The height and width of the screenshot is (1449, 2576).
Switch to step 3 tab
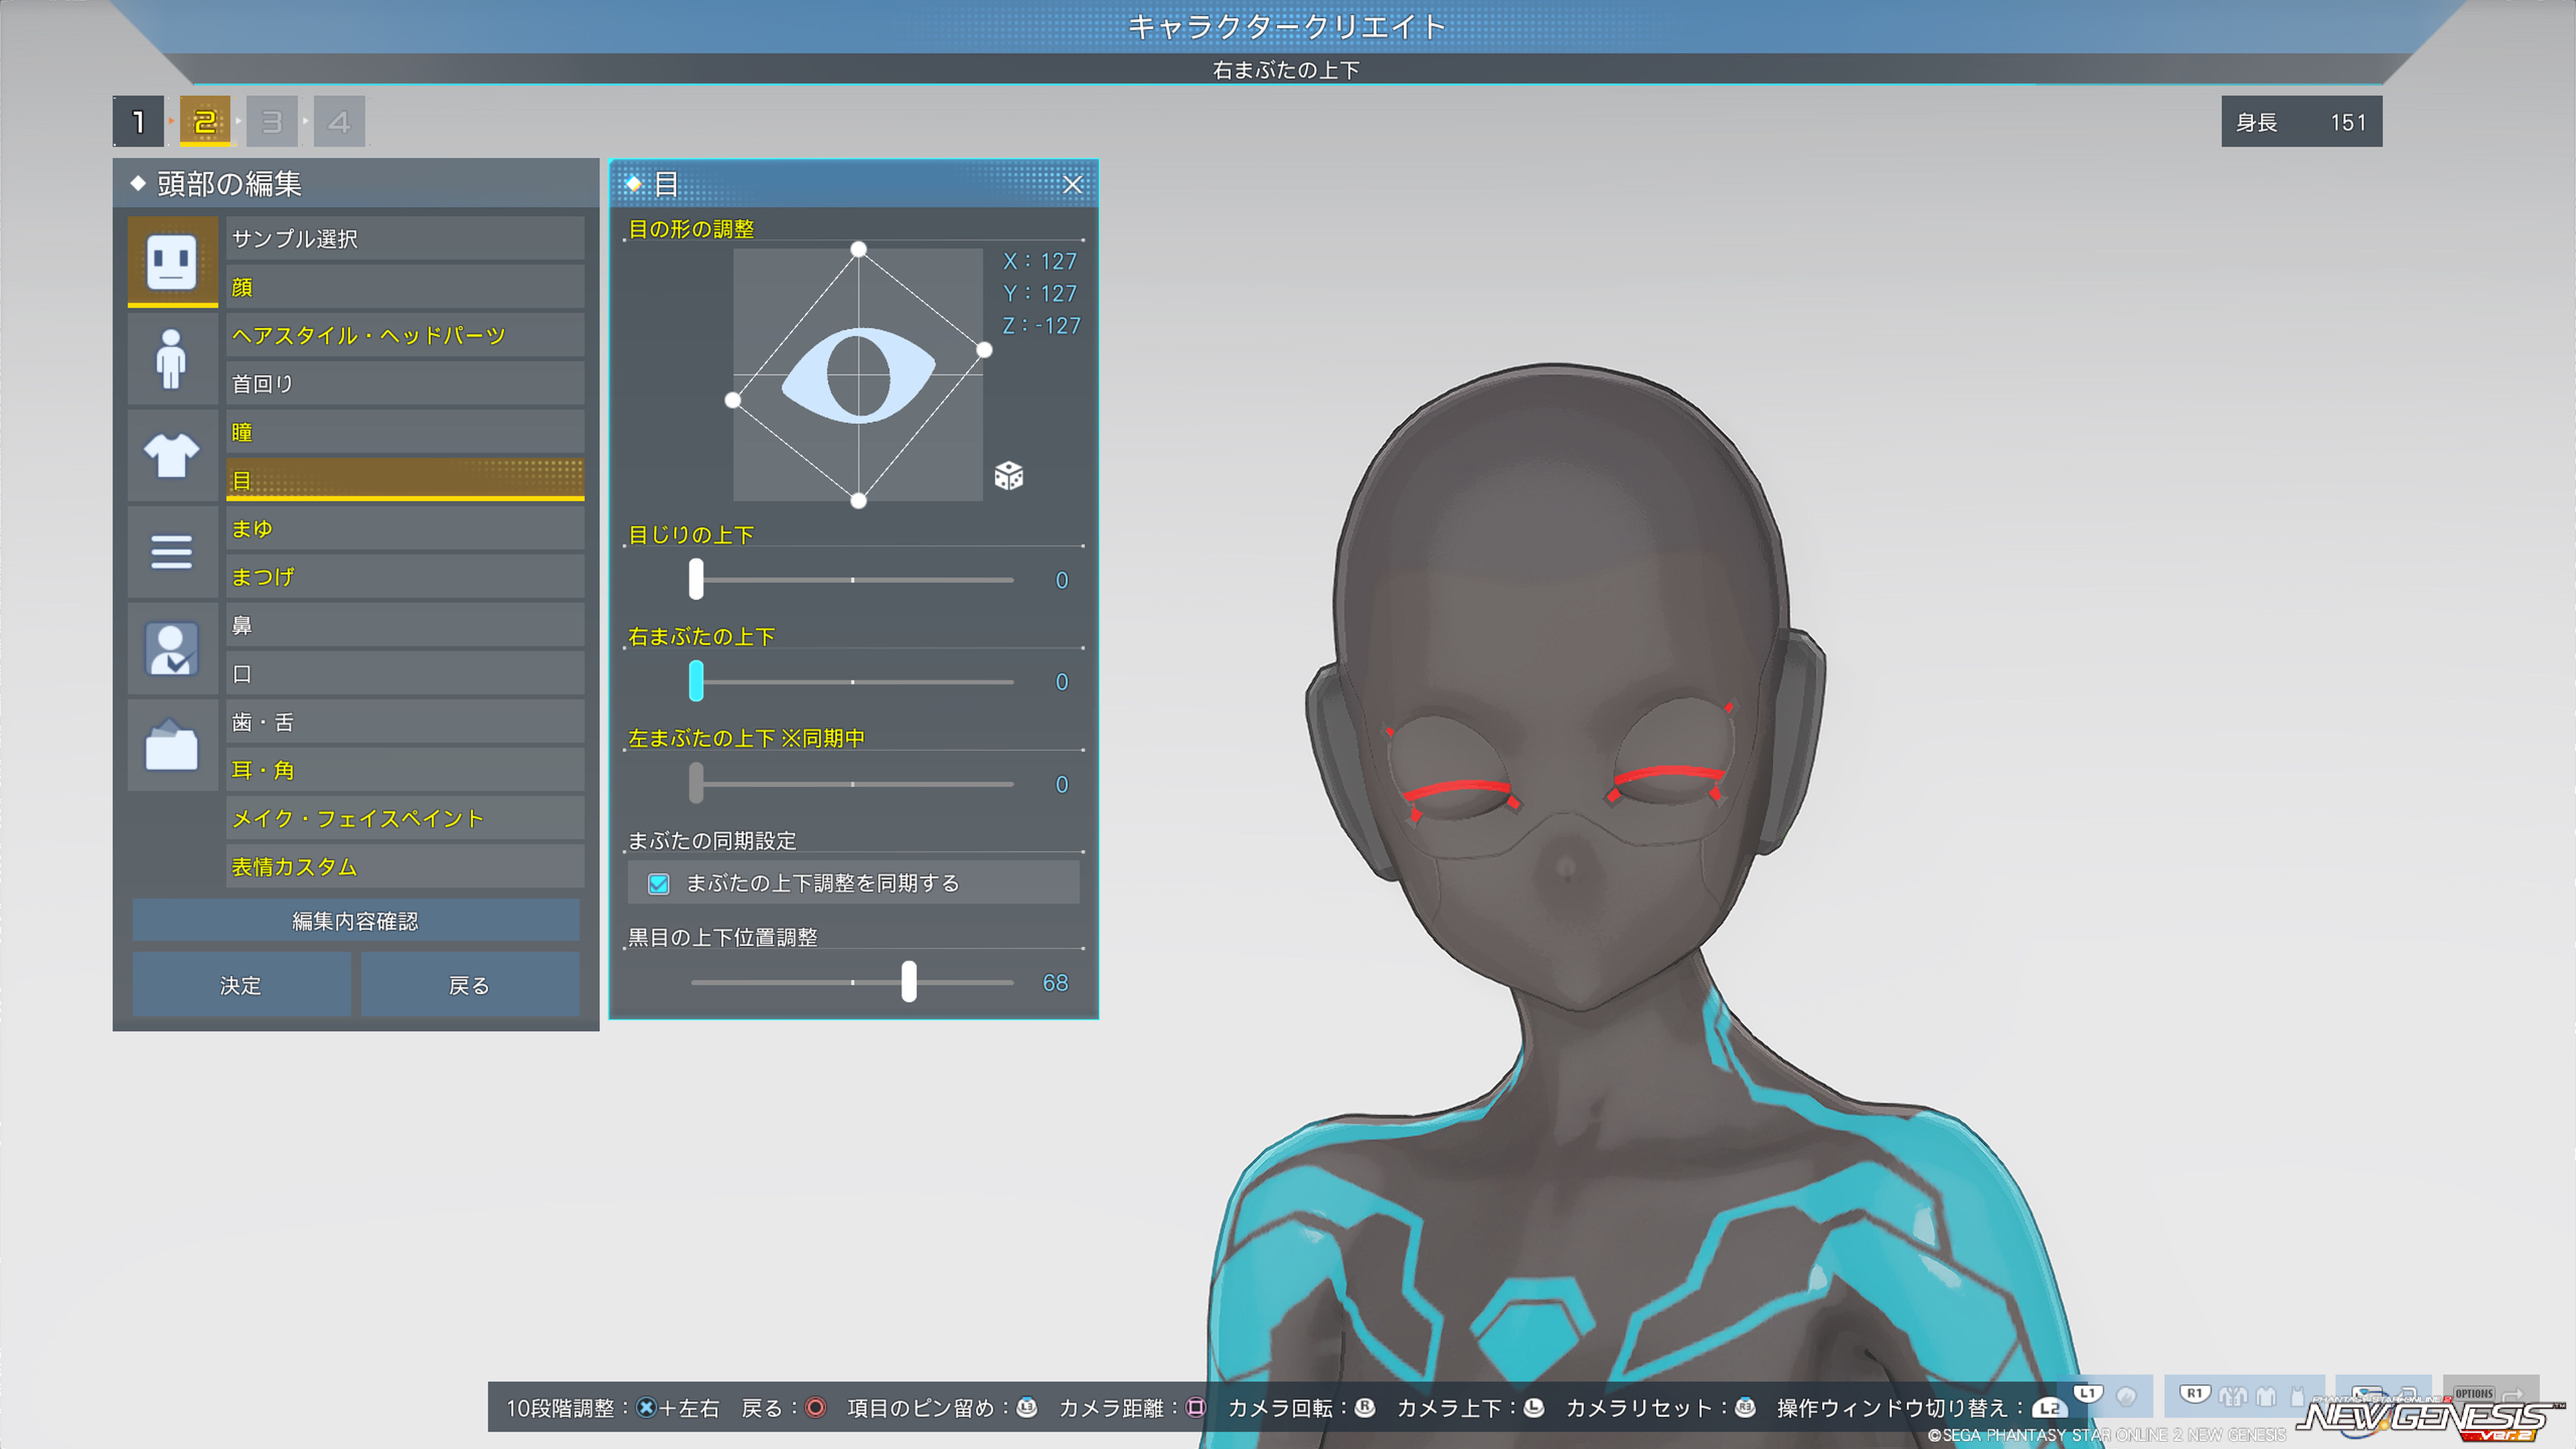pyautogui.click(x=271, y=122)
